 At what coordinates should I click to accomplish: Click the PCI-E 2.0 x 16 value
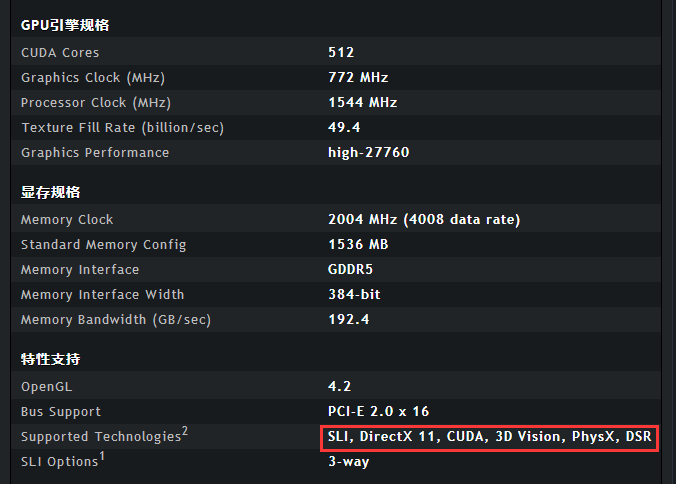pyautogui.click(x=378, y=411)
